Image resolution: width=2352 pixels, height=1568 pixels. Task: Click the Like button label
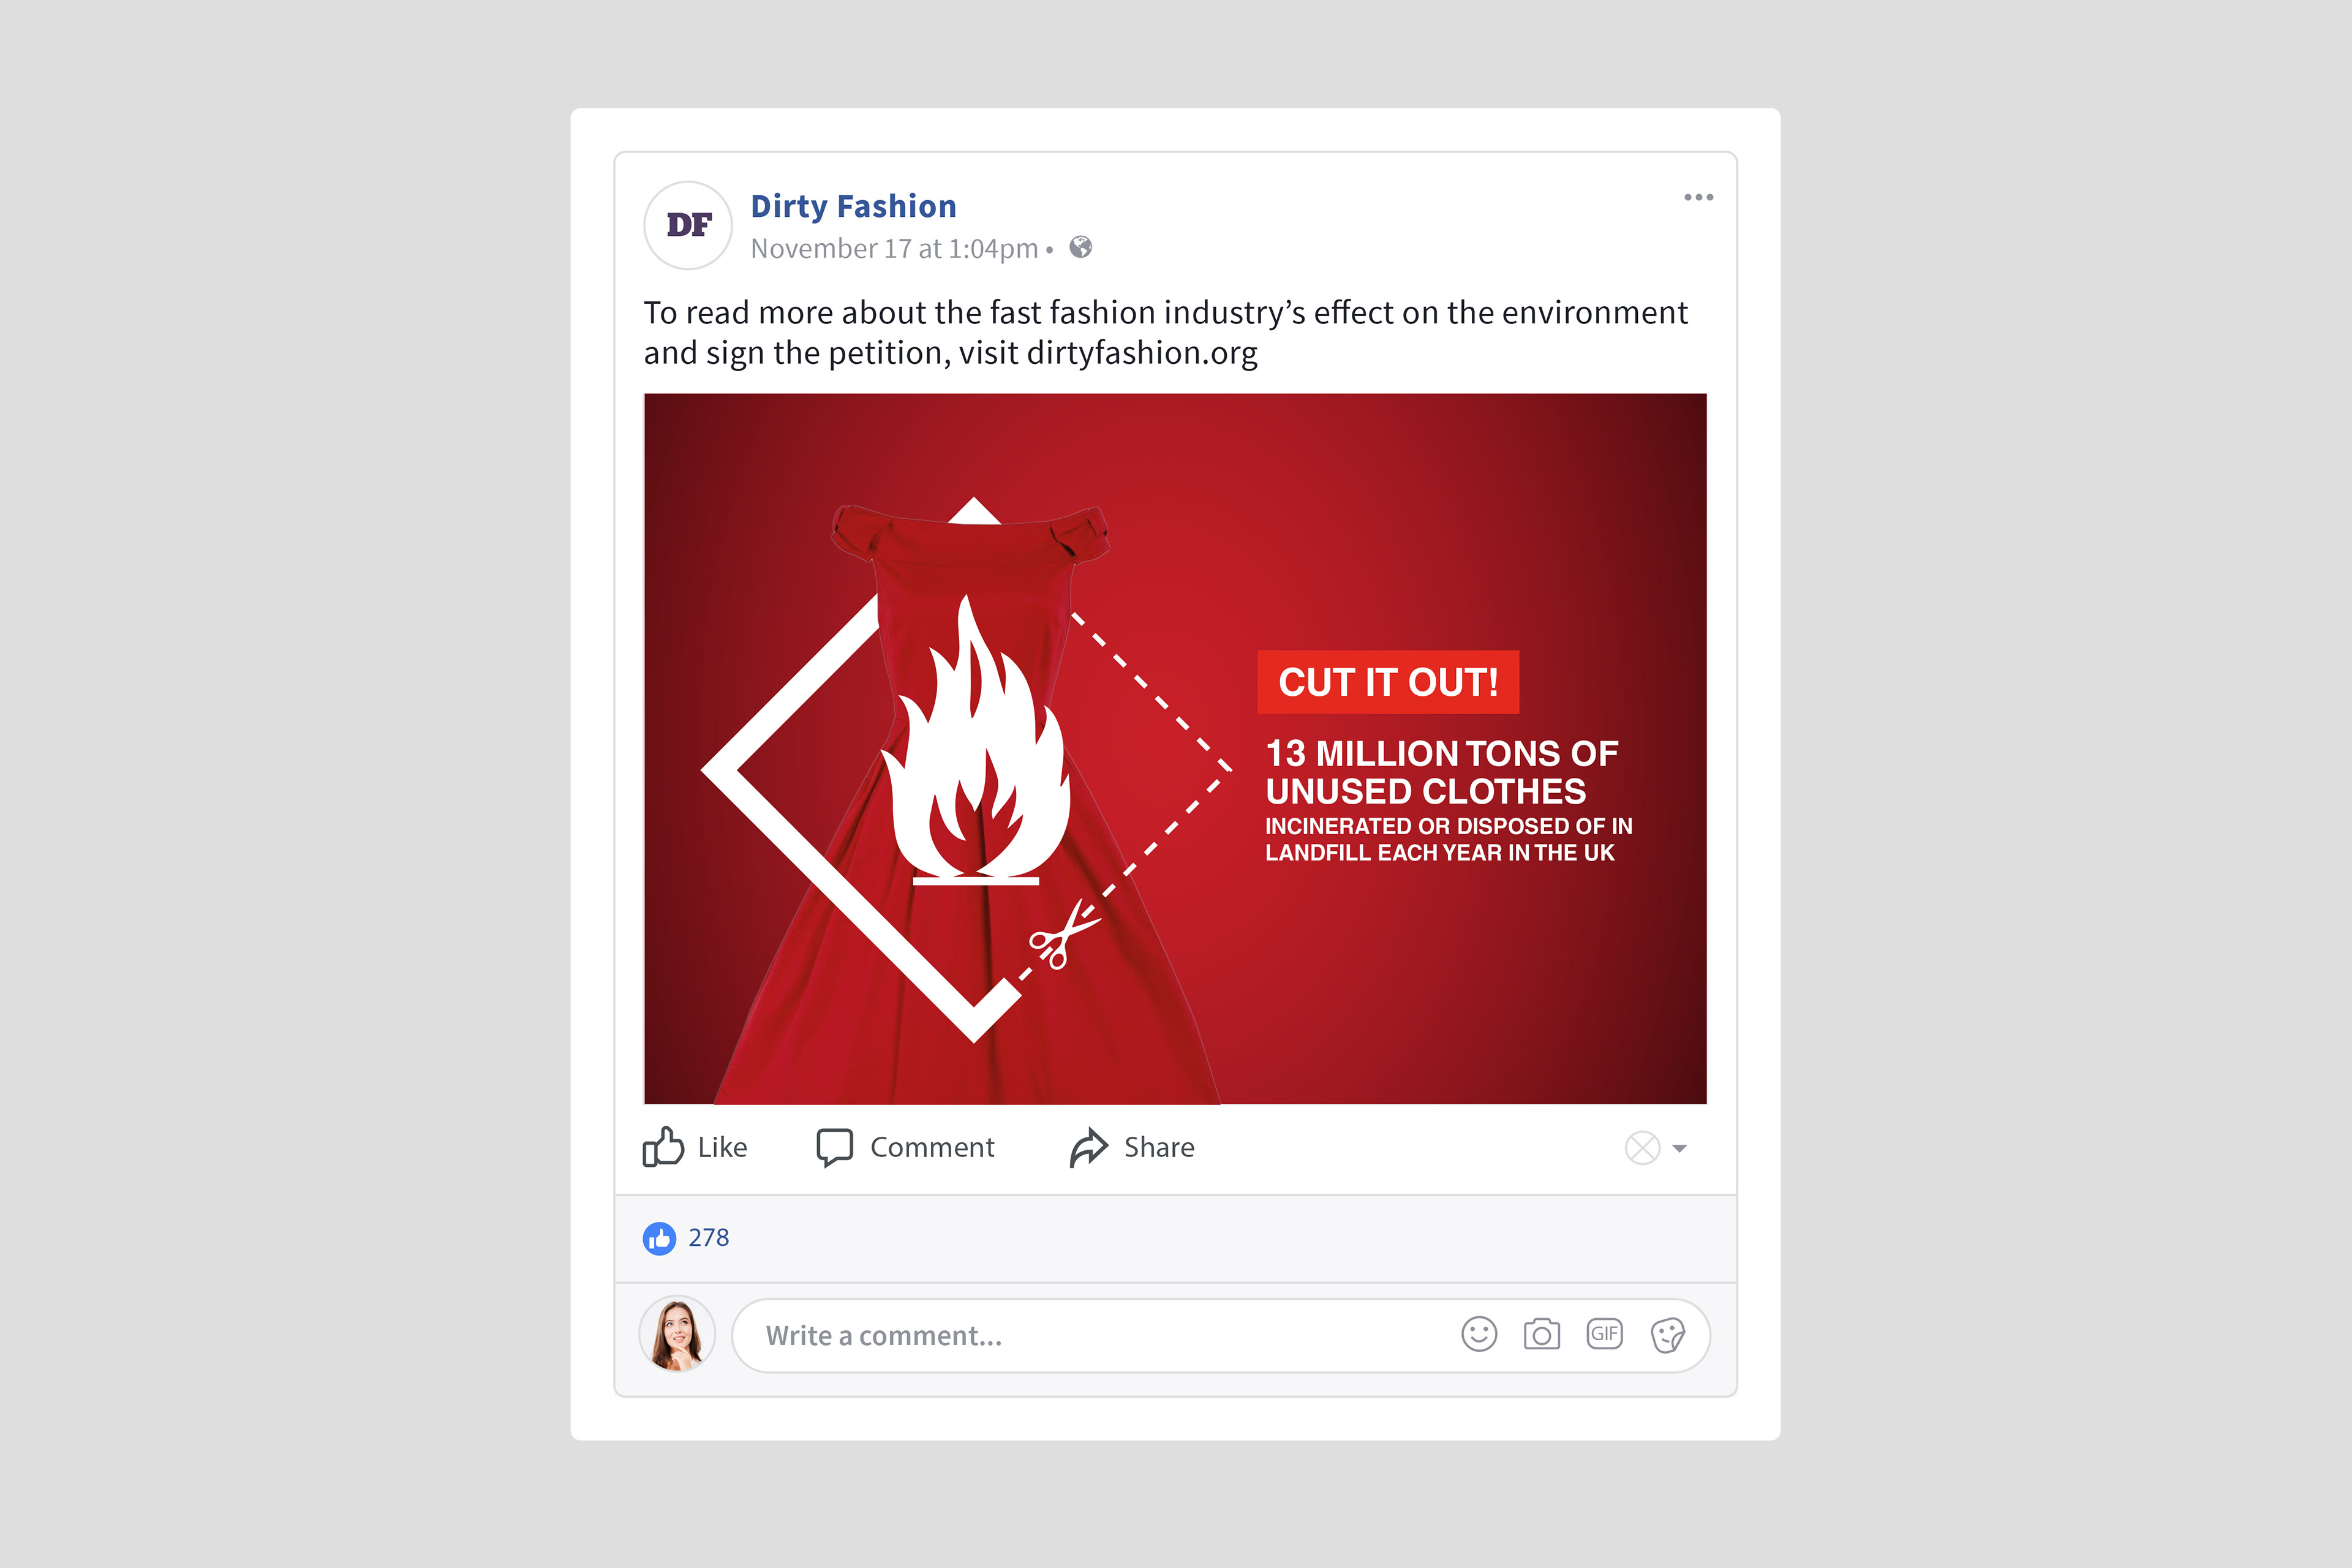point(722,1147)
